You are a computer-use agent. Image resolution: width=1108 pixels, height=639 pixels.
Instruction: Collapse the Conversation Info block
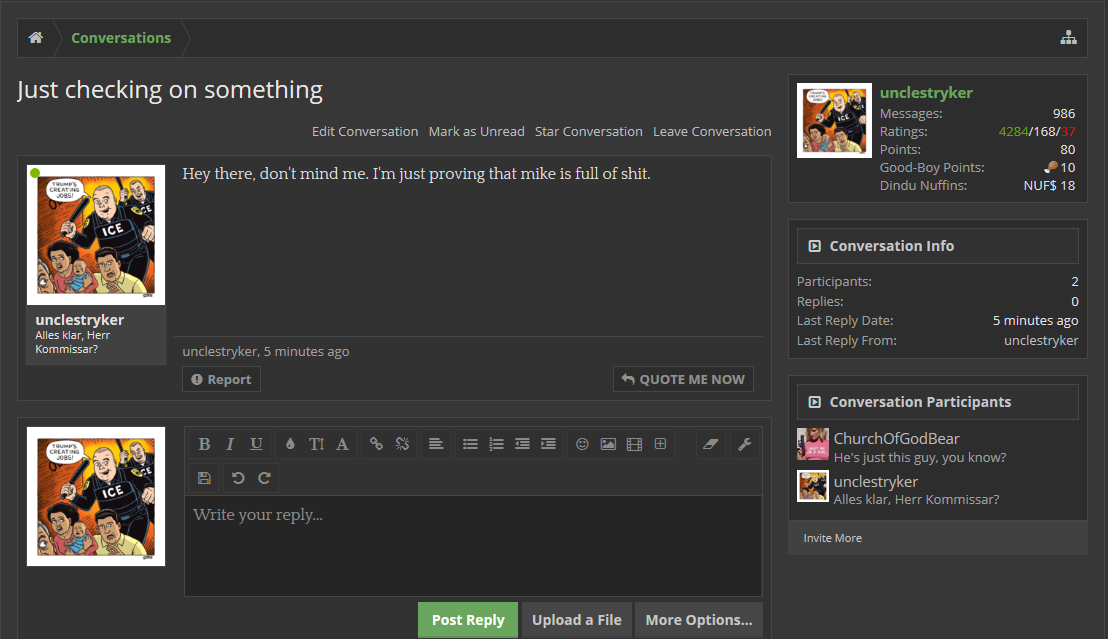coord(814,246)
